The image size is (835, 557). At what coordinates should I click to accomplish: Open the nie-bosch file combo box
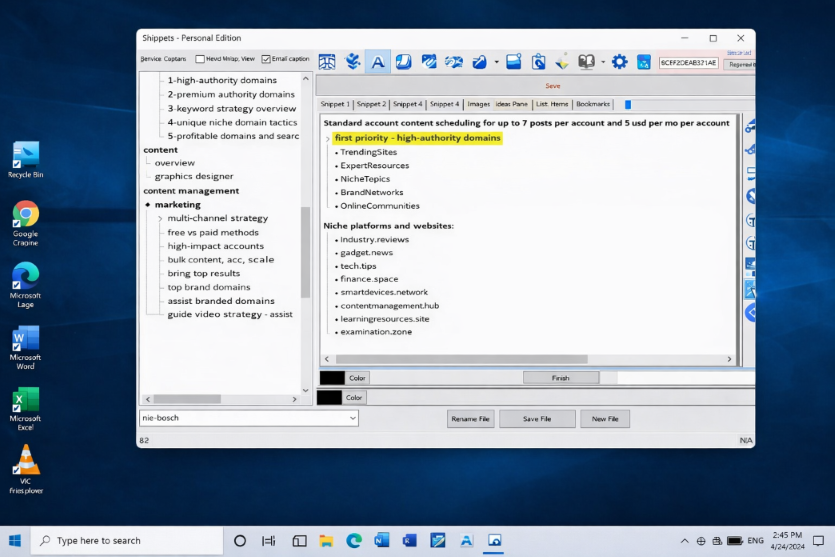249,418
